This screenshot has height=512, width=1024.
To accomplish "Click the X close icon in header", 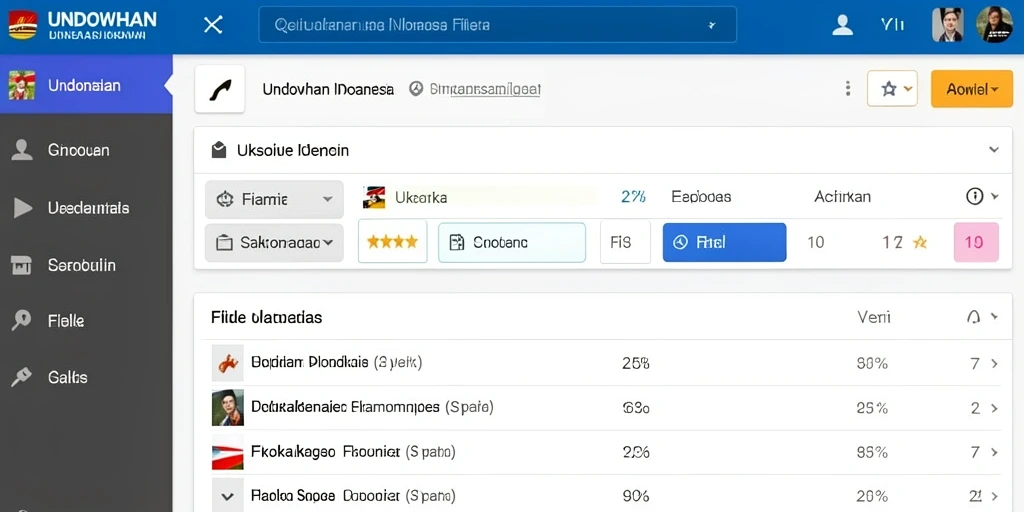I will pos(213,25).
